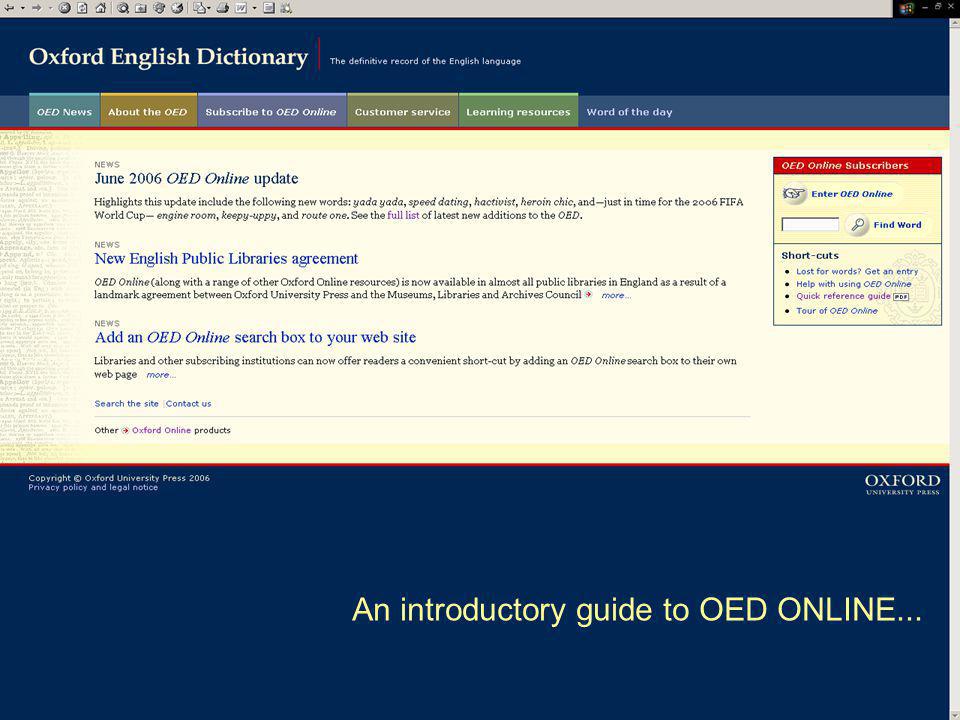Screen dimensions: 960x720
Task: Open the Messenger toolbar icon
Action: (286, 8)
